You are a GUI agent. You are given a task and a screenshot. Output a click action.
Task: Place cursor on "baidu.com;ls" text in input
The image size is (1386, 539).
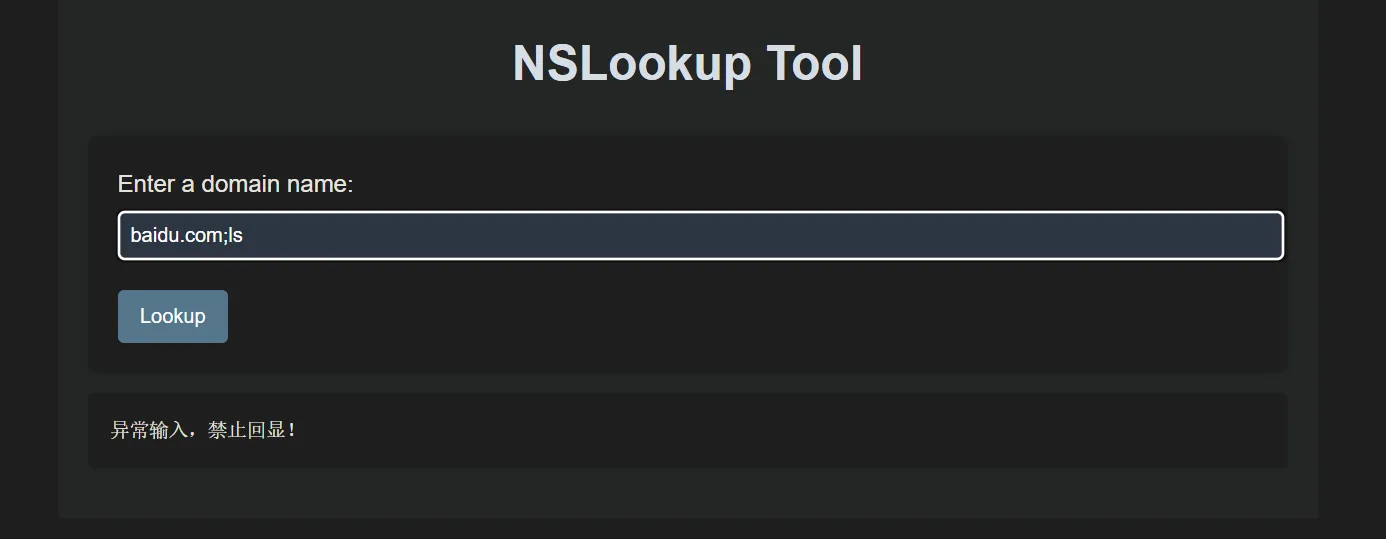click(186, 236)
